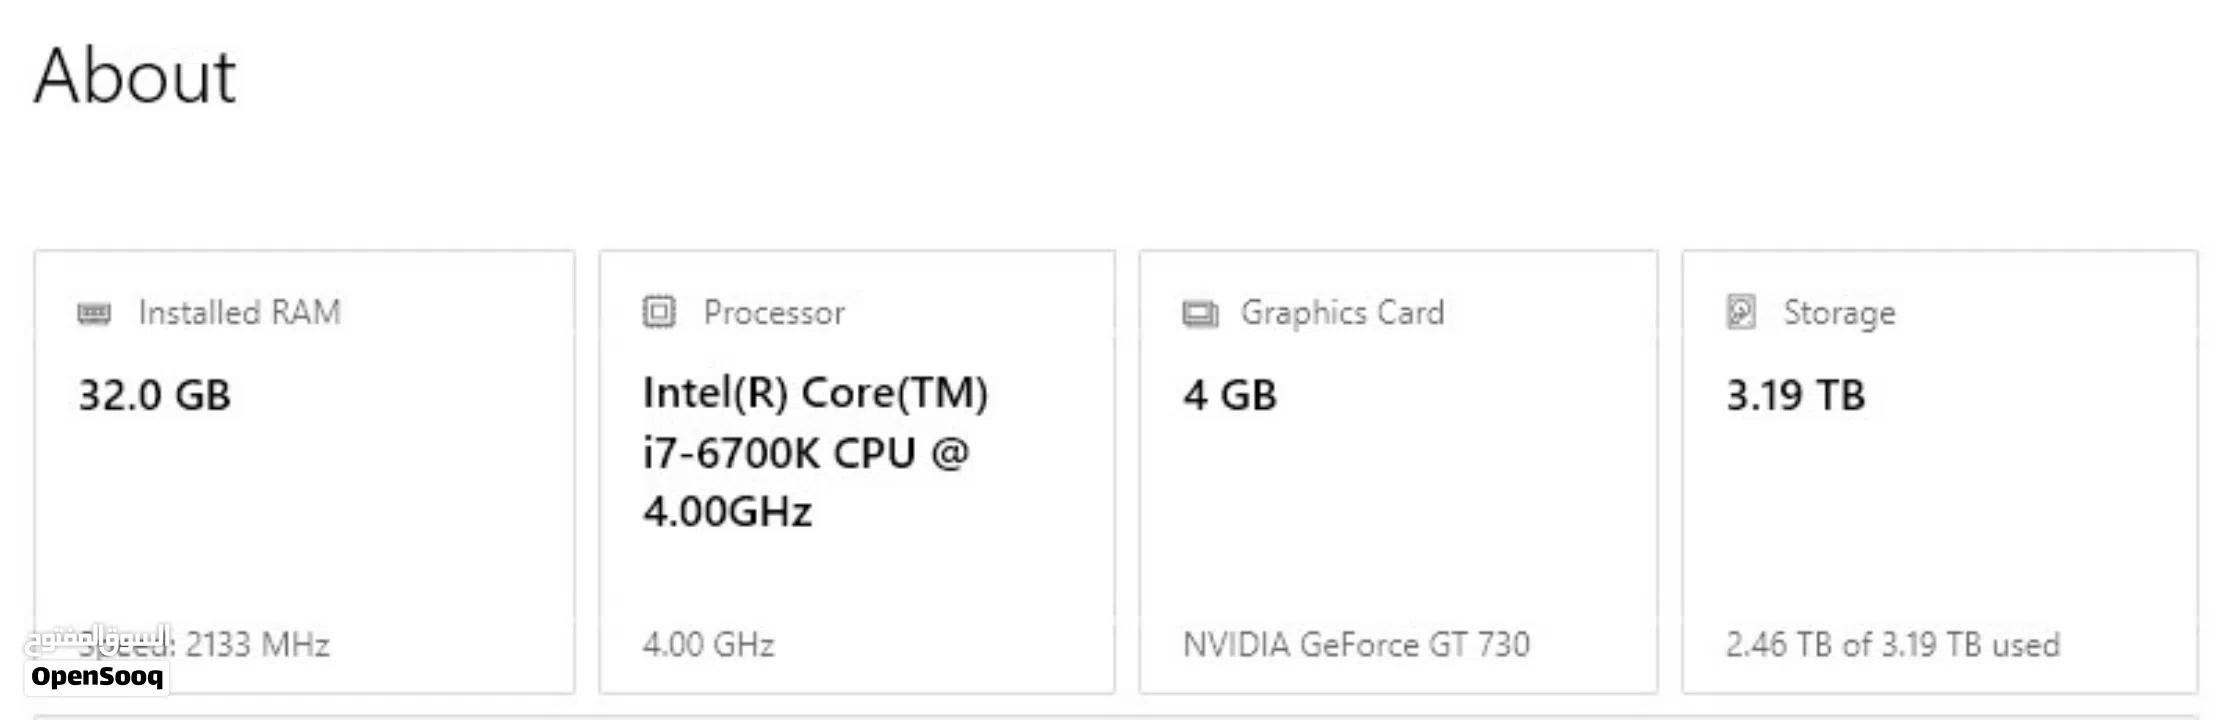Select the 32.0 GB RAM value
This screenshot has width=2238, height=720.
click(x=155, y=394)
